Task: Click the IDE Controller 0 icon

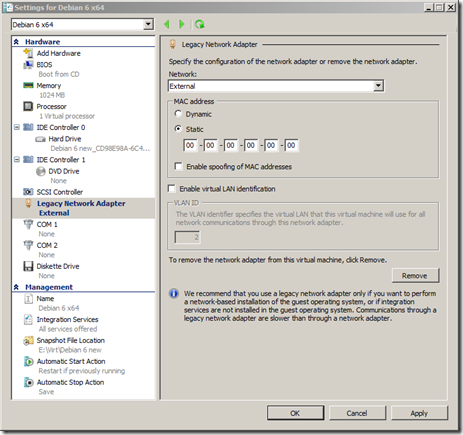Action: 28,127
